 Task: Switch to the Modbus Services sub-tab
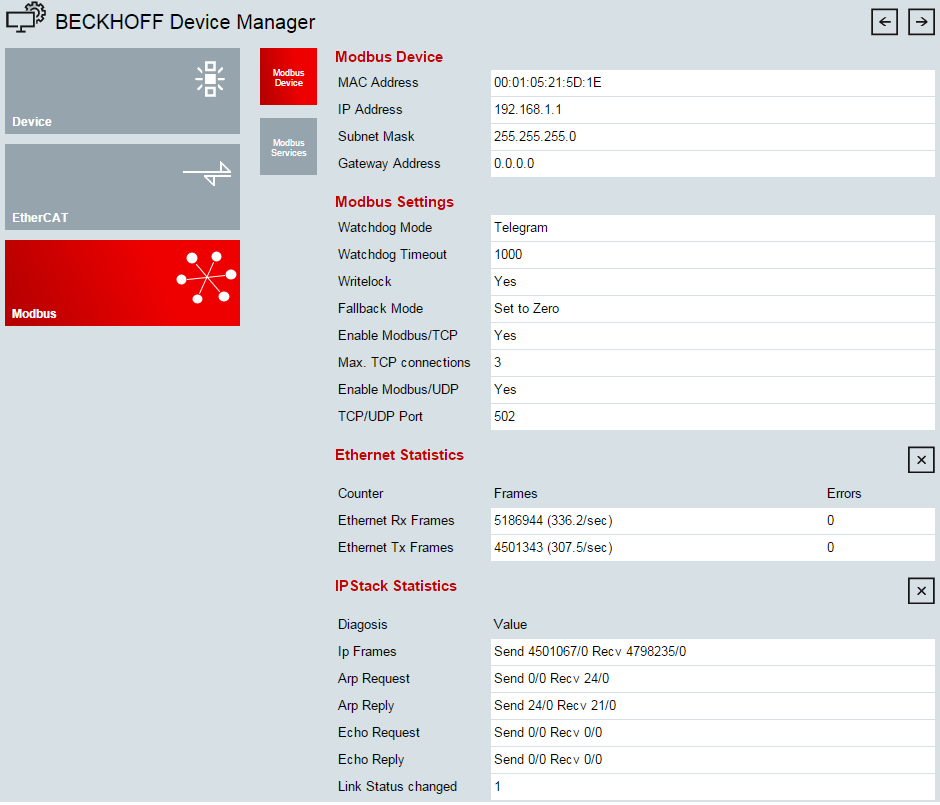(288, 147)
